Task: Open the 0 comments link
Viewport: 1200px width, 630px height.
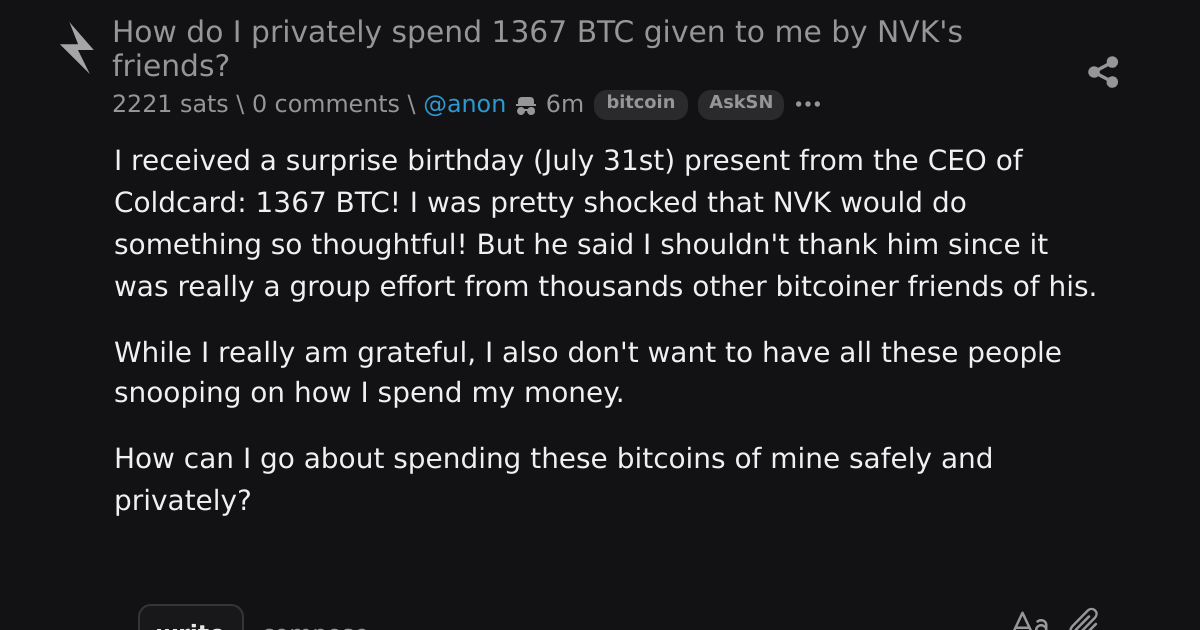Action: pos(325,104)
